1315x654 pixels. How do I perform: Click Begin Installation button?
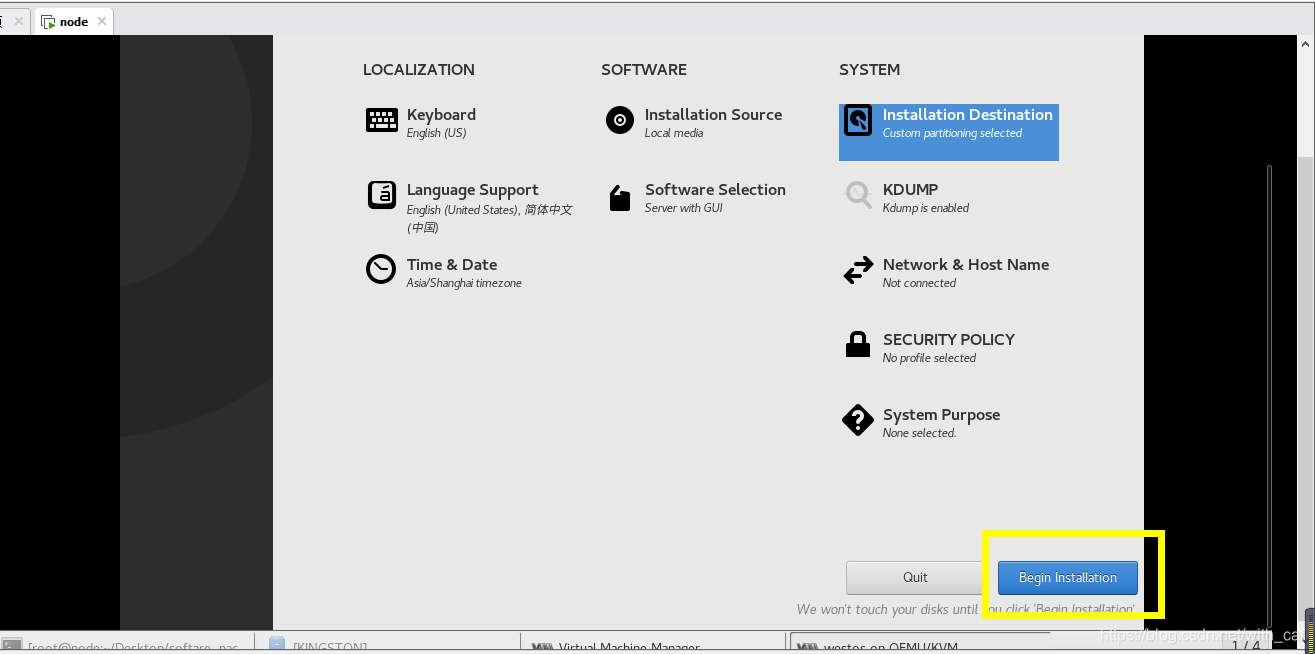pyautogui.click(x=1068, y=578)
